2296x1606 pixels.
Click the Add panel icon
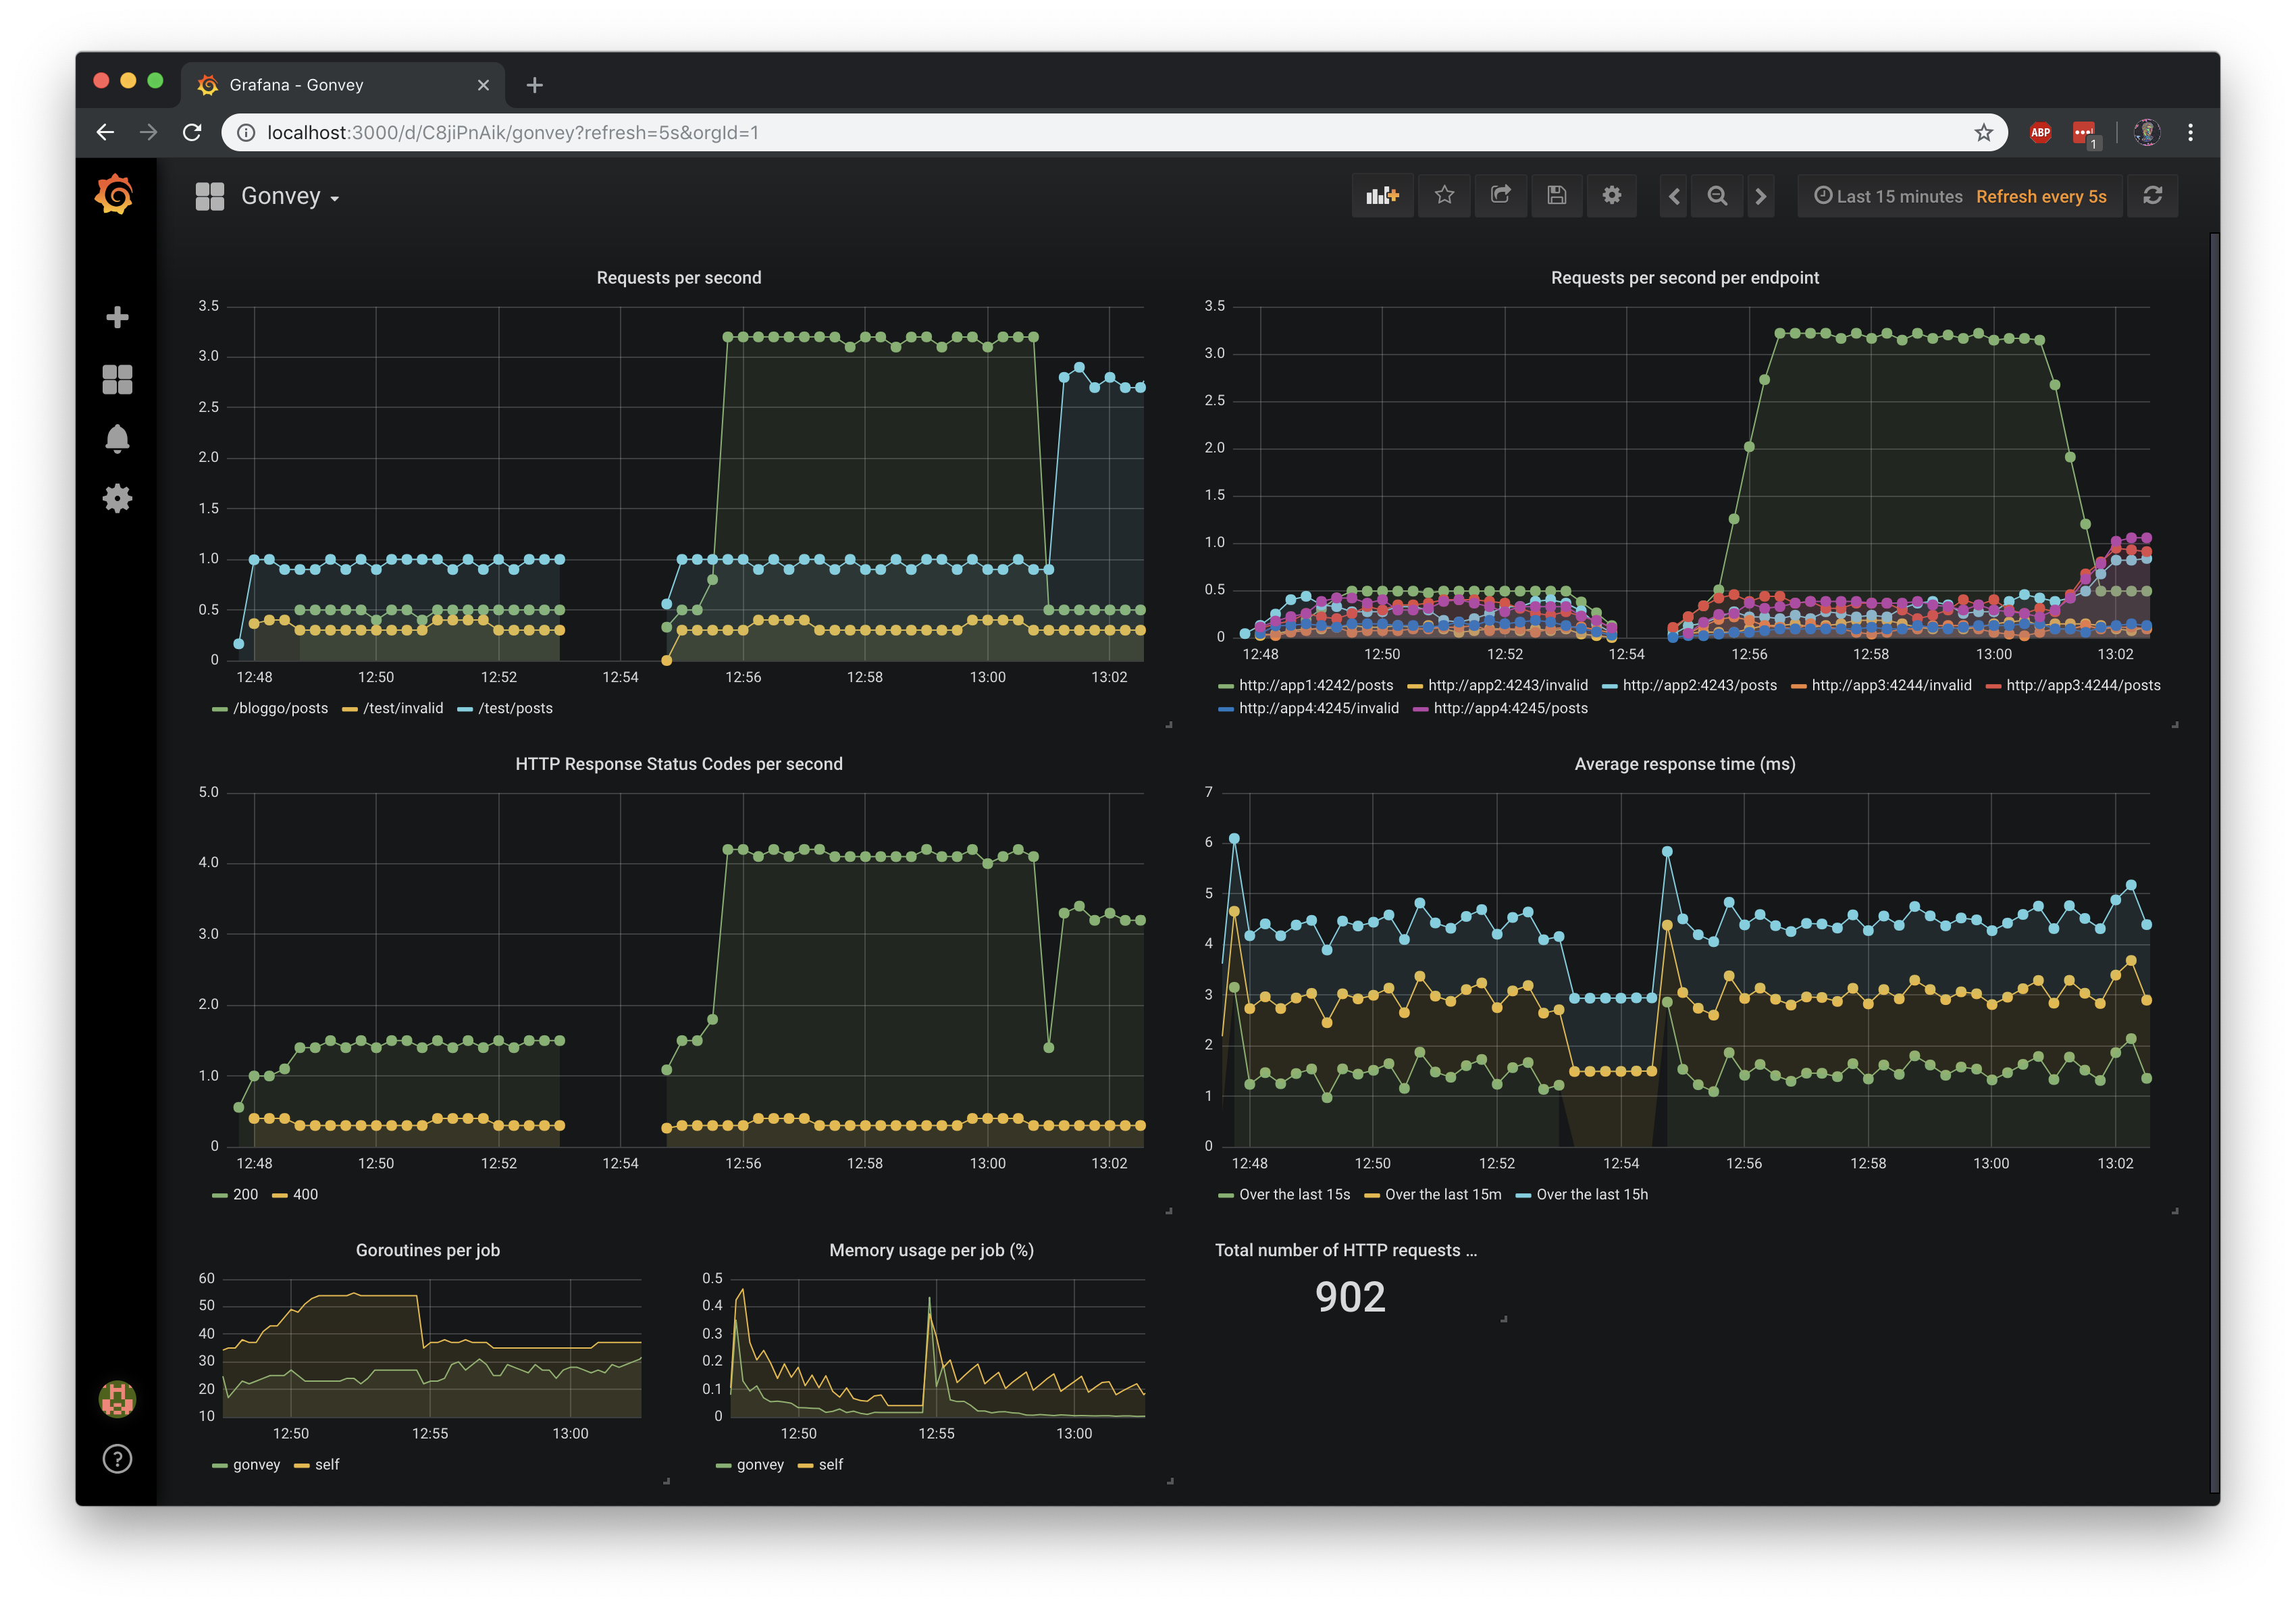[x=1382, y=196]
